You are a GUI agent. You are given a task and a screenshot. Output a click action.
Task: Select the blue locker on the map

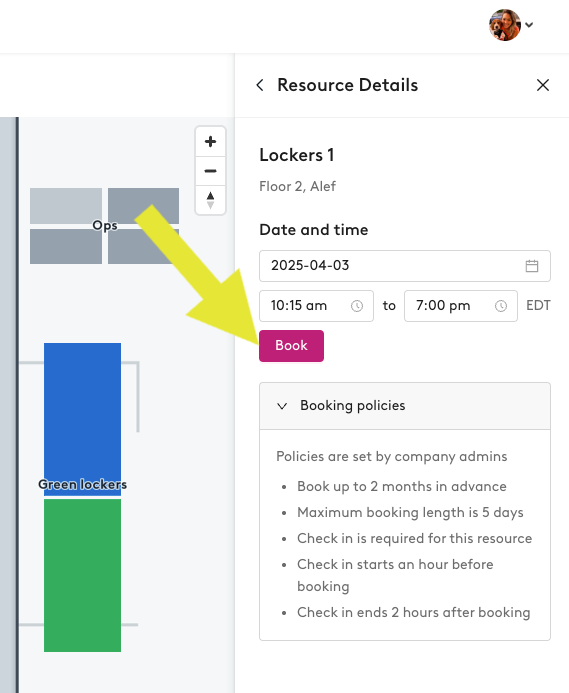tap(82, 419)
